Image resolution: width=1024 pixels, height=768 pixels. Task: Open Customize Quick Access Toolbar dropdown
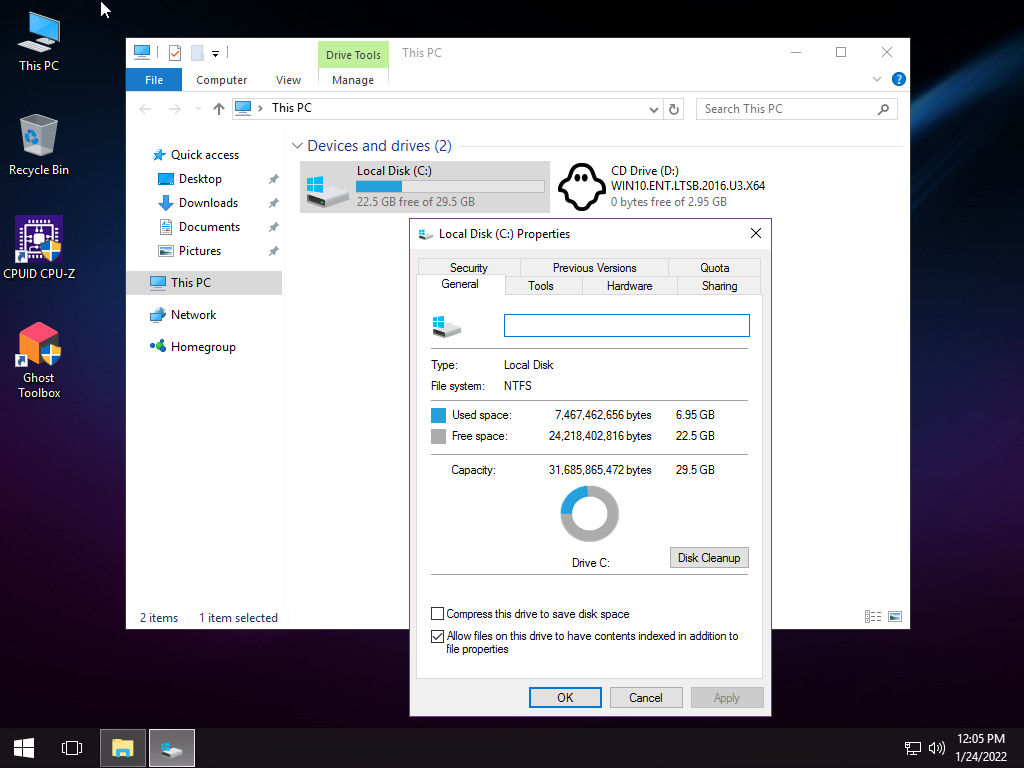pyautogui.click(x=215, y=54)
